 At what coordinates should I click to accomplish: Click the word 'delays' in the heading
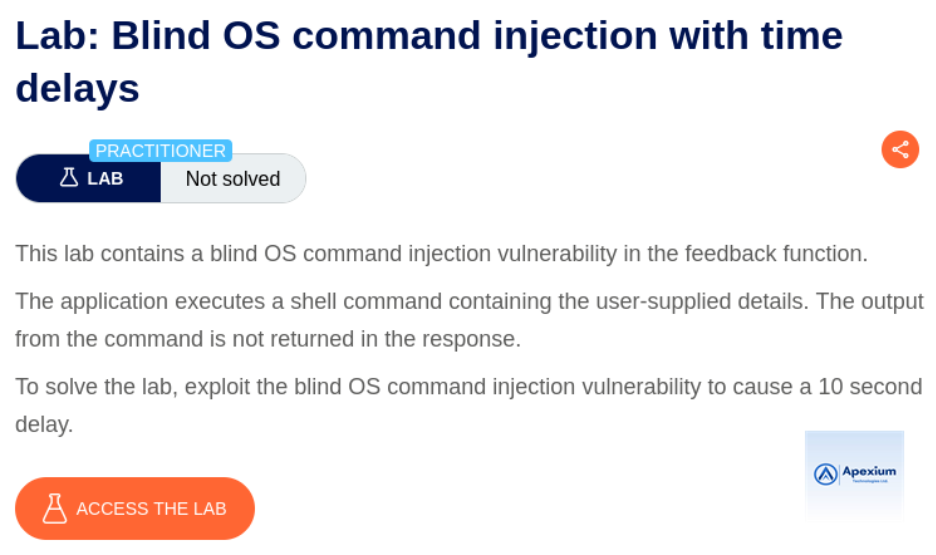(x=77, y=88)
